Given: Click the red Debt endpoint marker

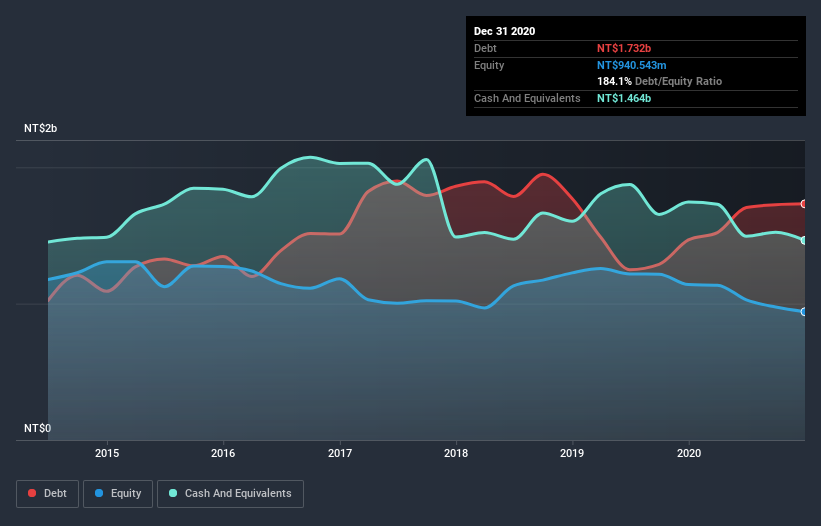Looking at the screenshot, I should [x=804, y=204].
